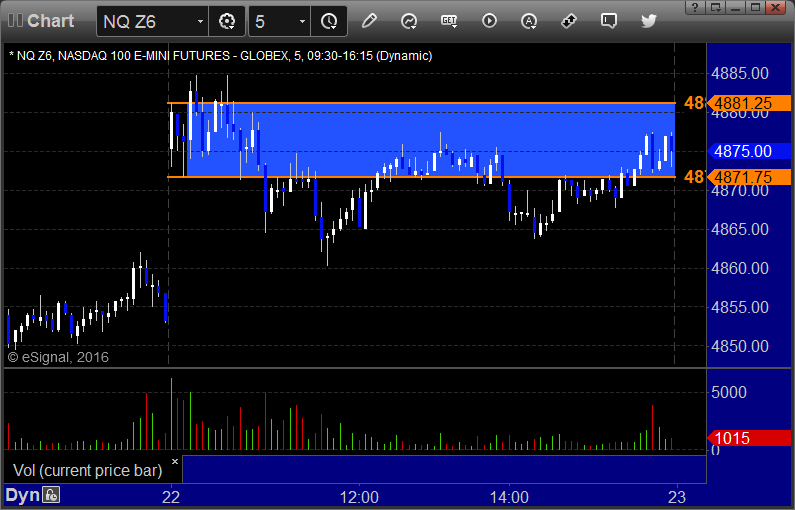This screenshot has height=510, width=795.
Task: Click the window linking icon
Action: [568, 21]
